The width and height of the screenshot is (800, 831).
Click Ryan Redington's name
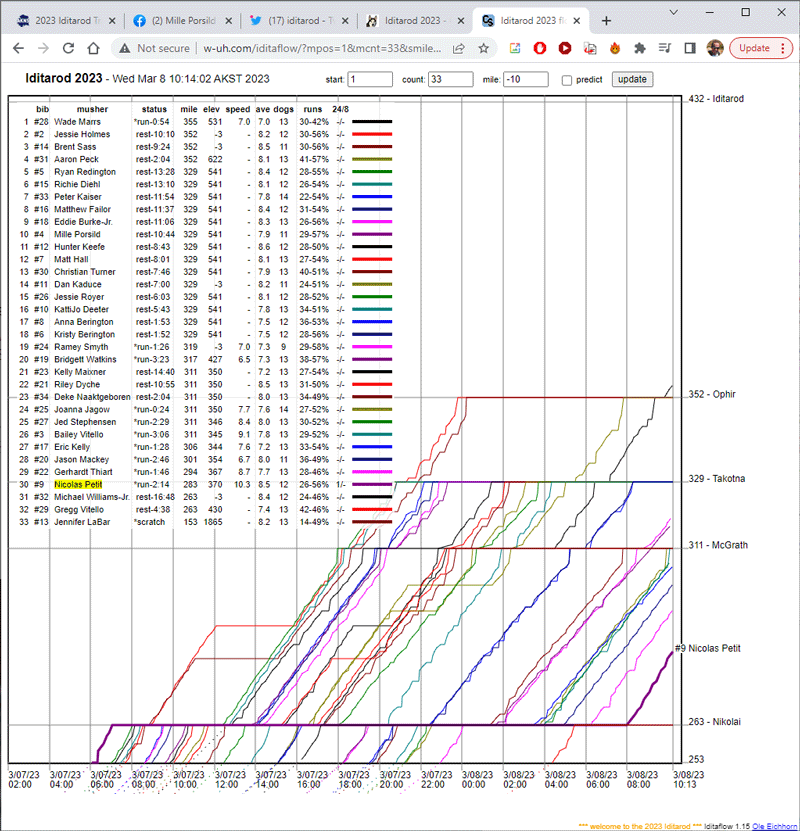pos(85,172)
